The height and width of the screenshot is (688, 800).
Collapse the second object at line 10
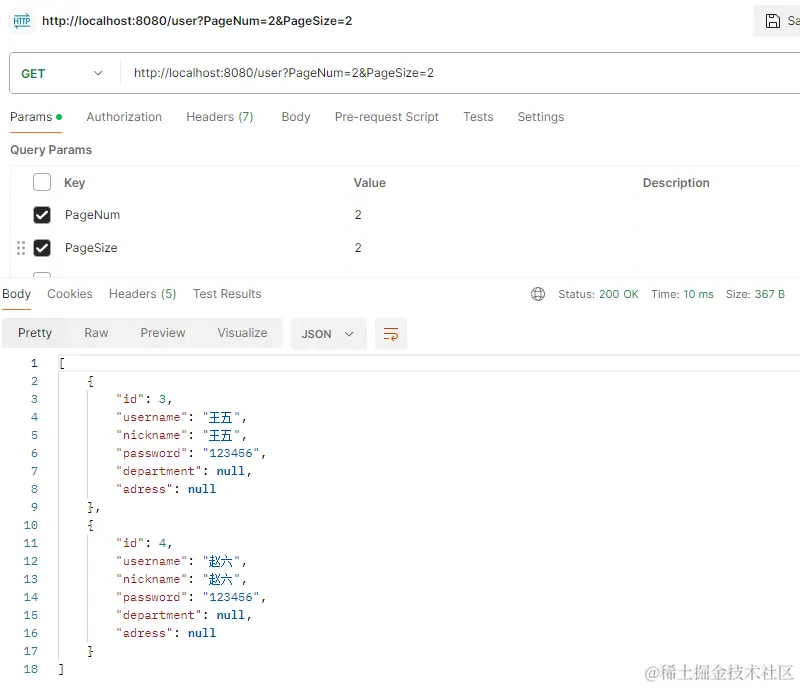coord(90,525)
